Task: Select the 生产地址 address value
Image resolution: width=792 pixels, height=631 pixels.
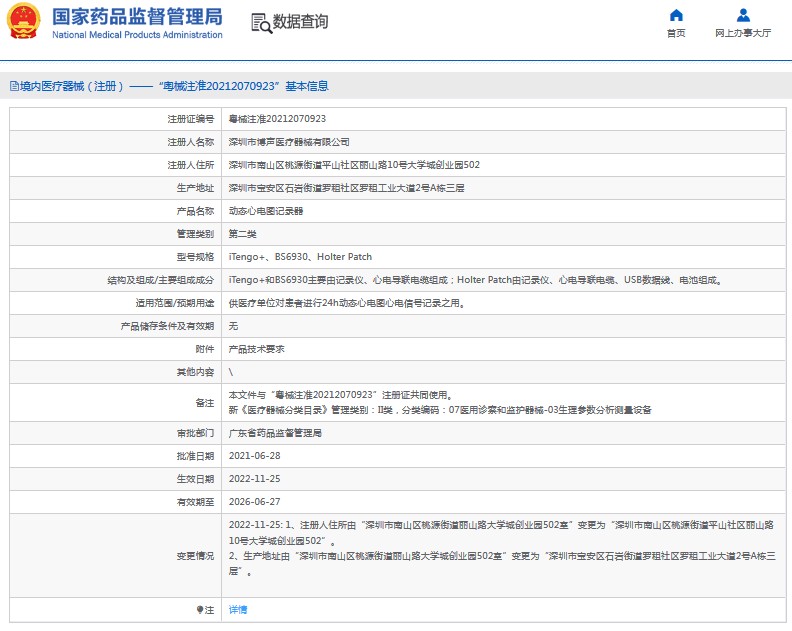Action: click(346, 188)
